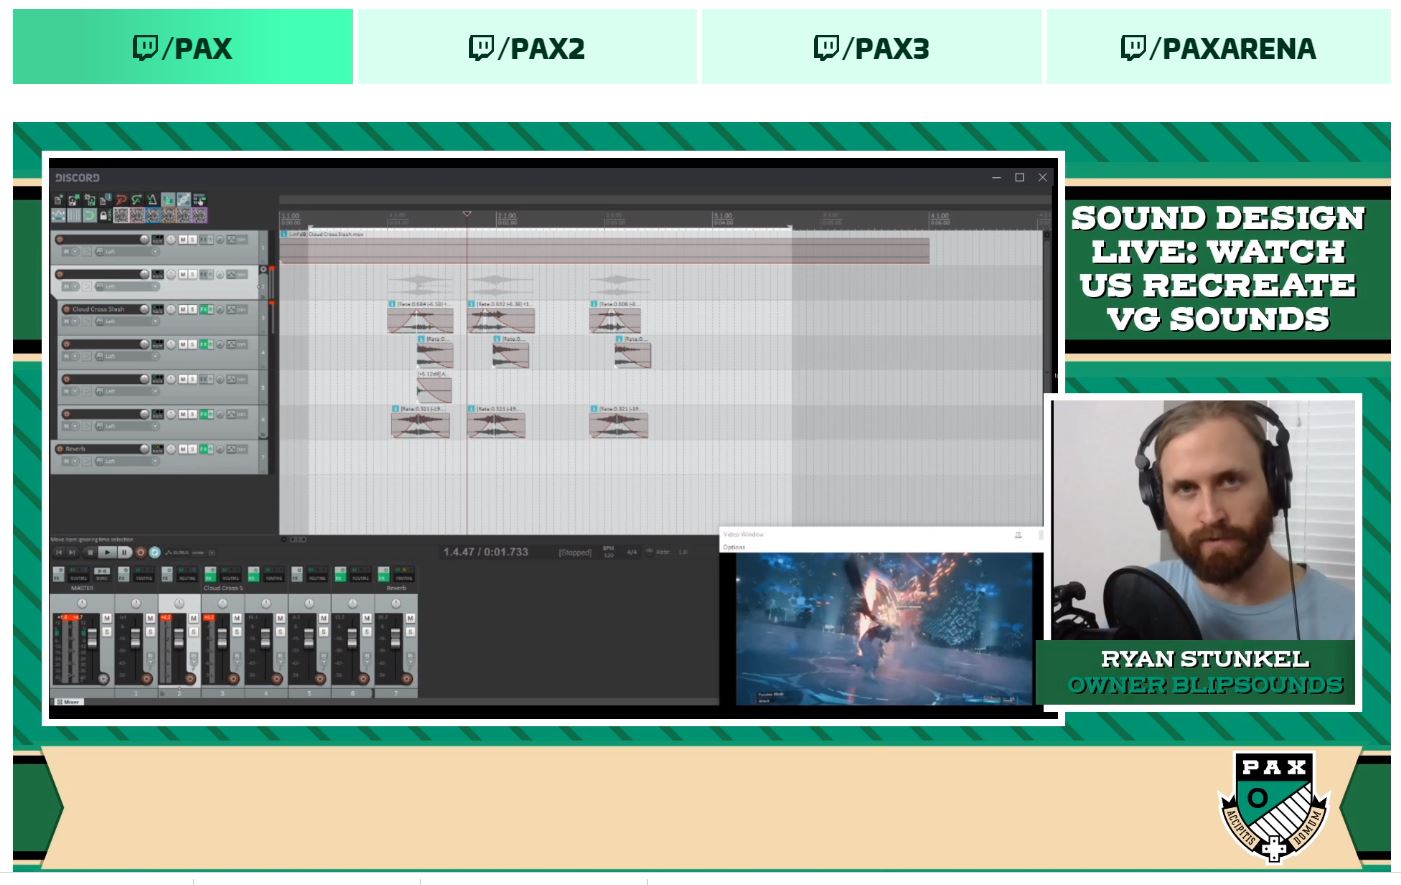The width and height of the screenshot is (1401, 885).
Task: Click the BPM tempo field
Action: tap(608, 551)
